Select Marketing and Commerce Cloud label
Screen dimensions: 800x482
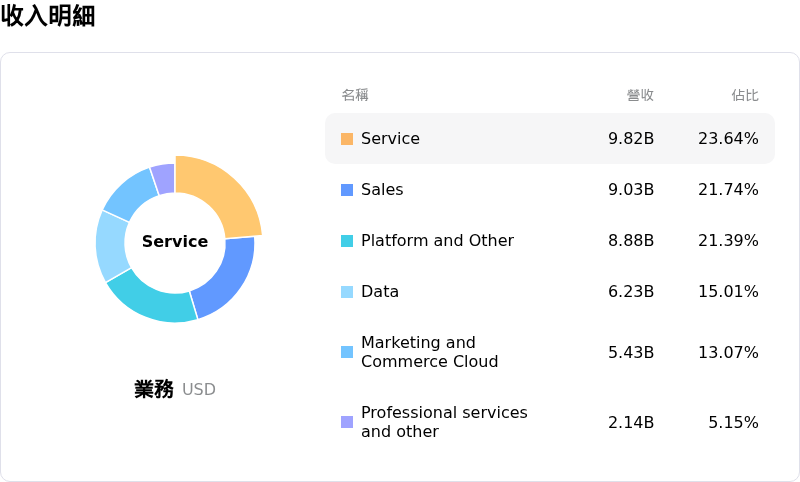tap(429, 352)
